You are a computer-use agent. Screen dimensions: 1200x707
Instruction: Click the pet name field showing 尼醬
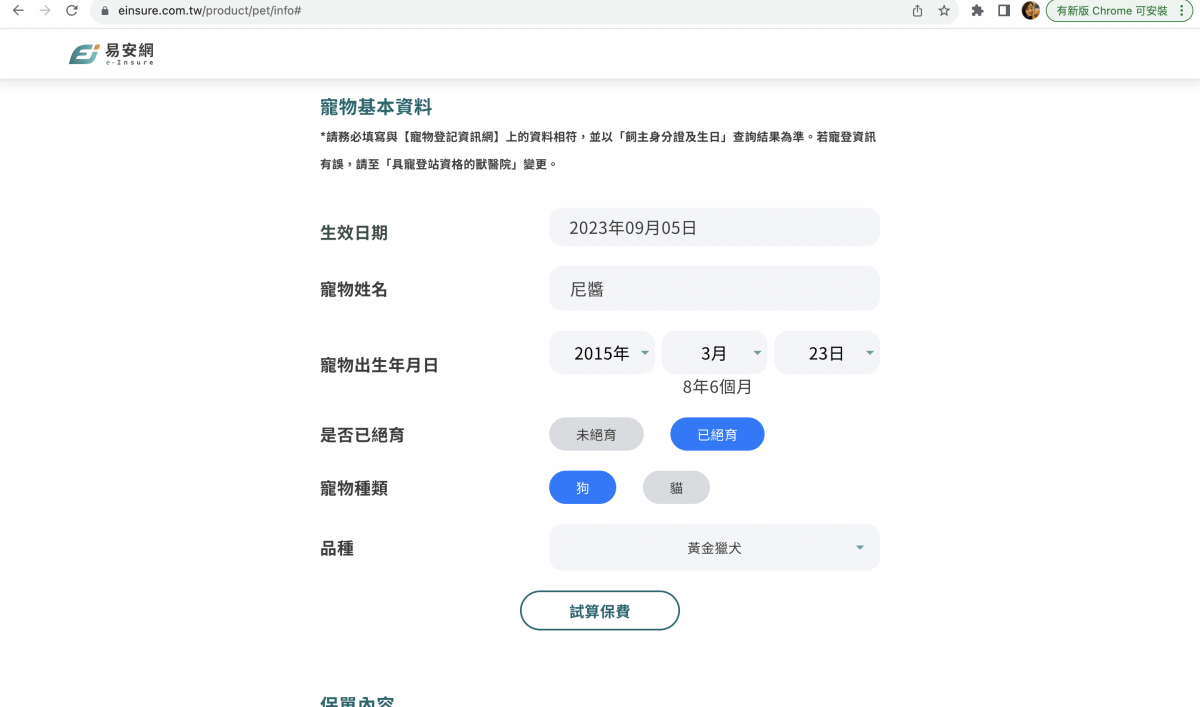pyautogui.click(x=714, y=288)
